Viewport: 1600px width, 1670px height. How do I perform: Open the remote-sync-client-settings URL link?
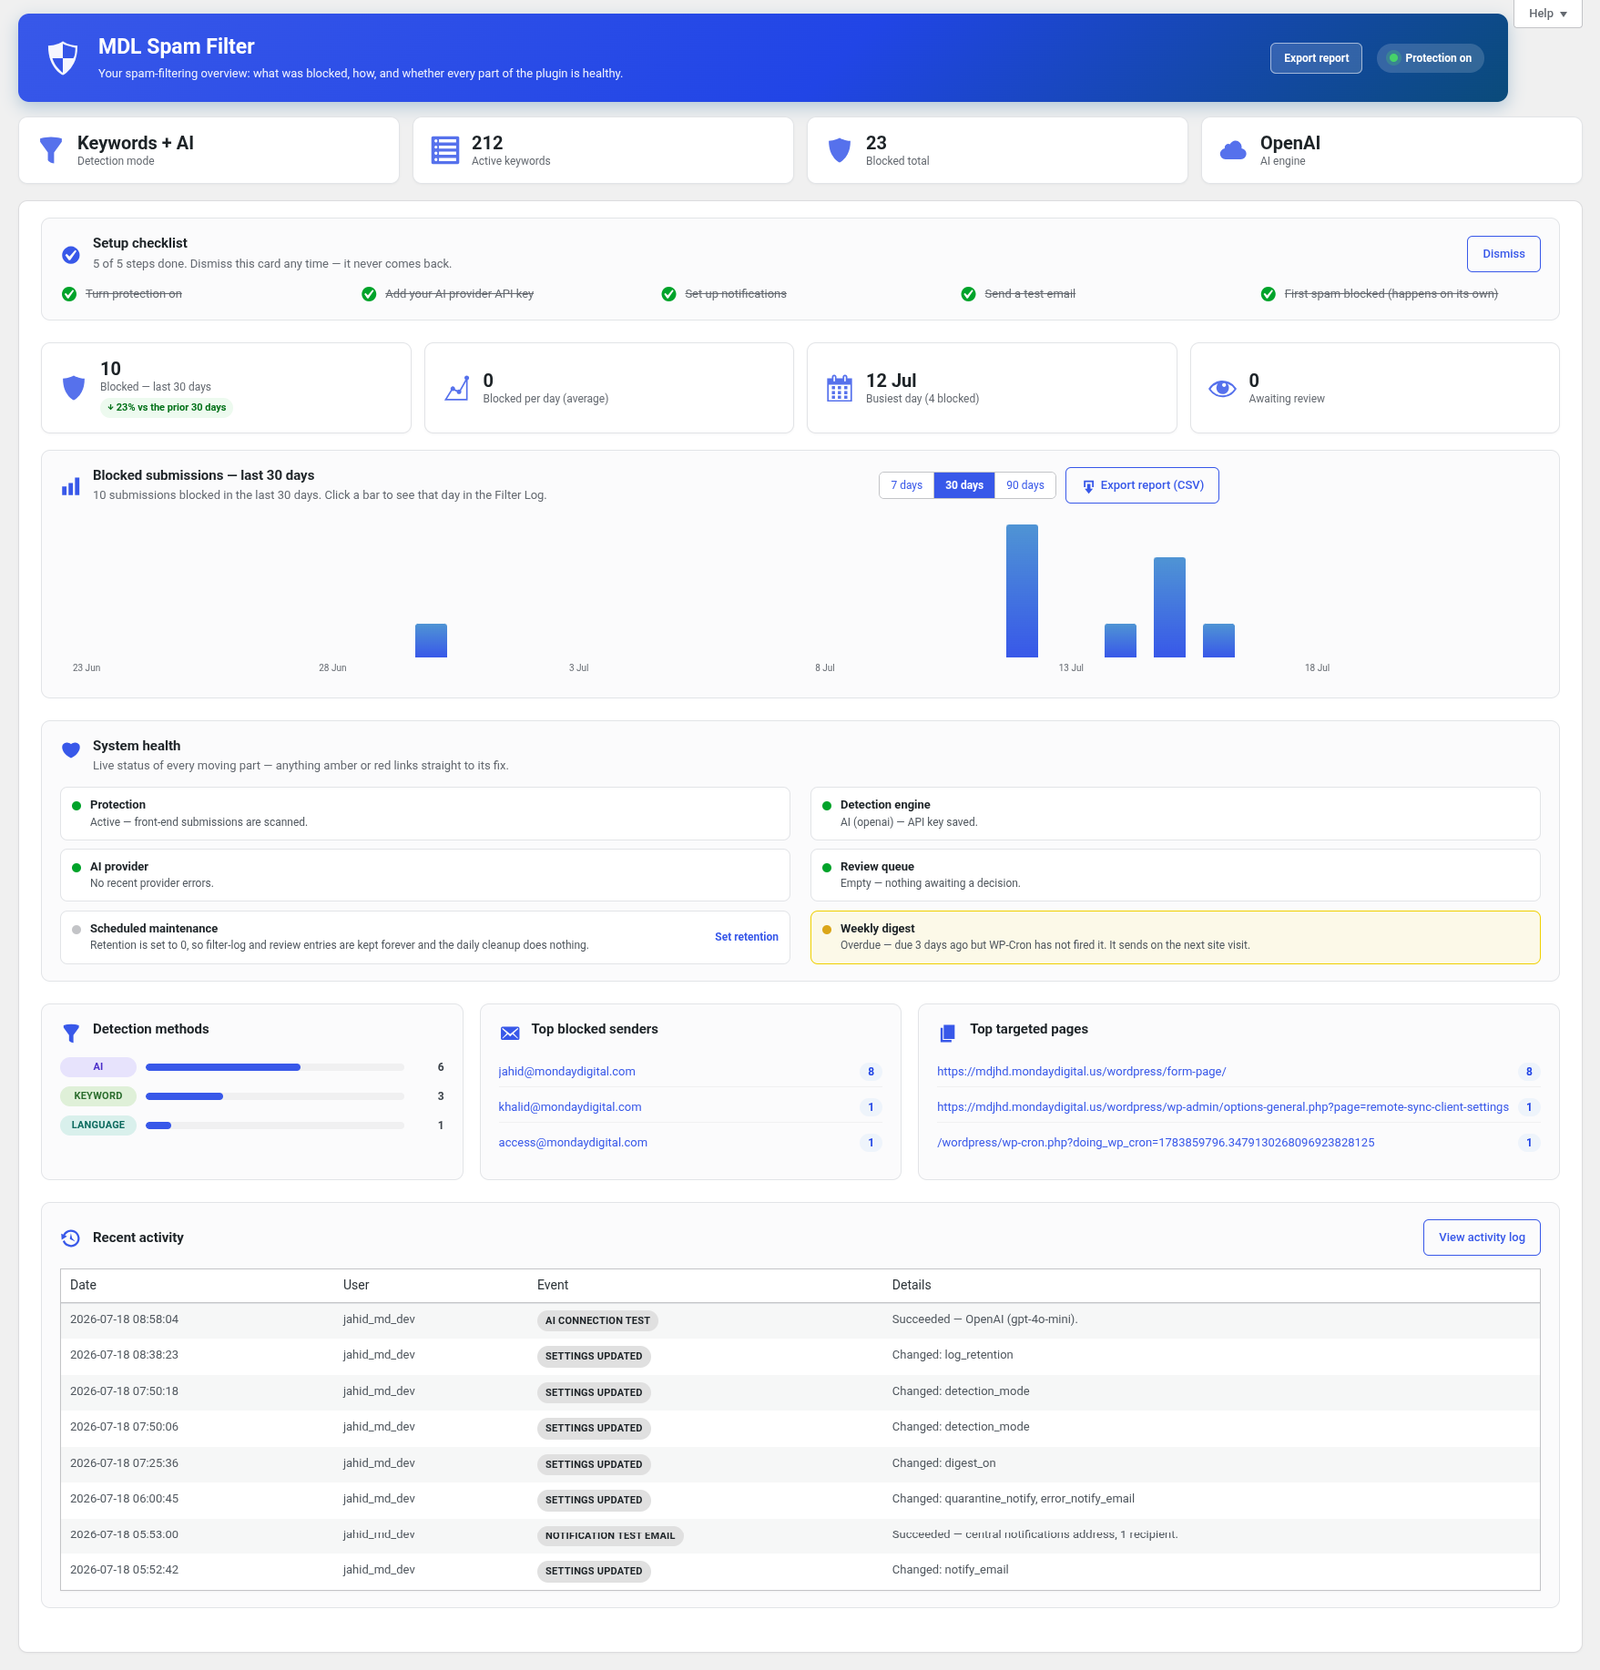tap(1223, 1107)
